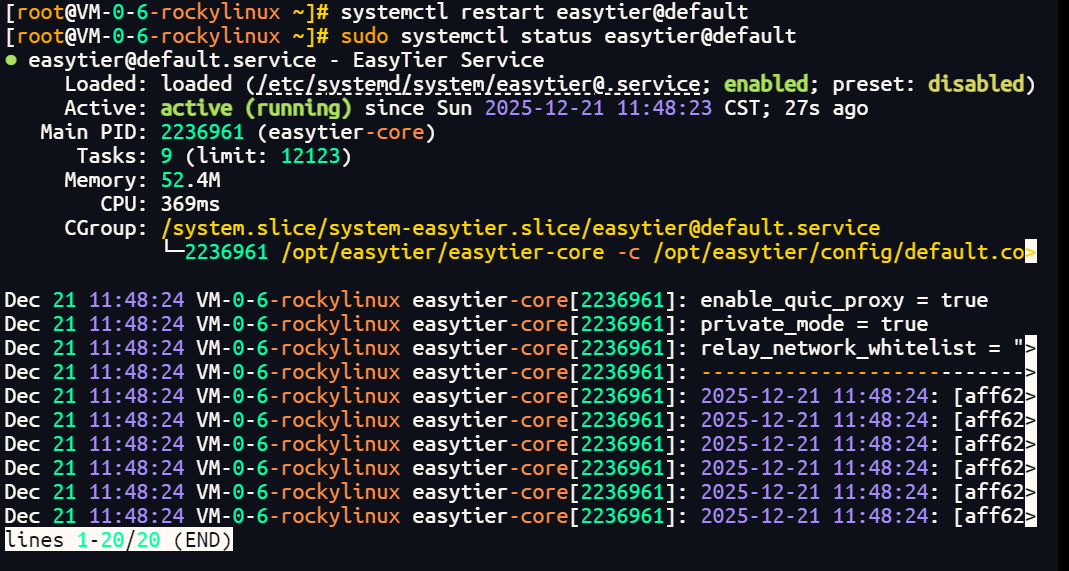Click the truncation arrow ending the default.co line
This screenshot has height=571, width=1069.
[x=1030, y=252]
